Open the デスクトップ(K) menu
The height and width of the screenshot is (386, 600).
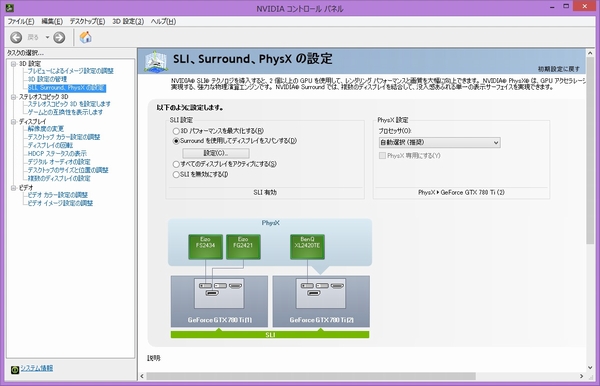click(x=87, y=21)
